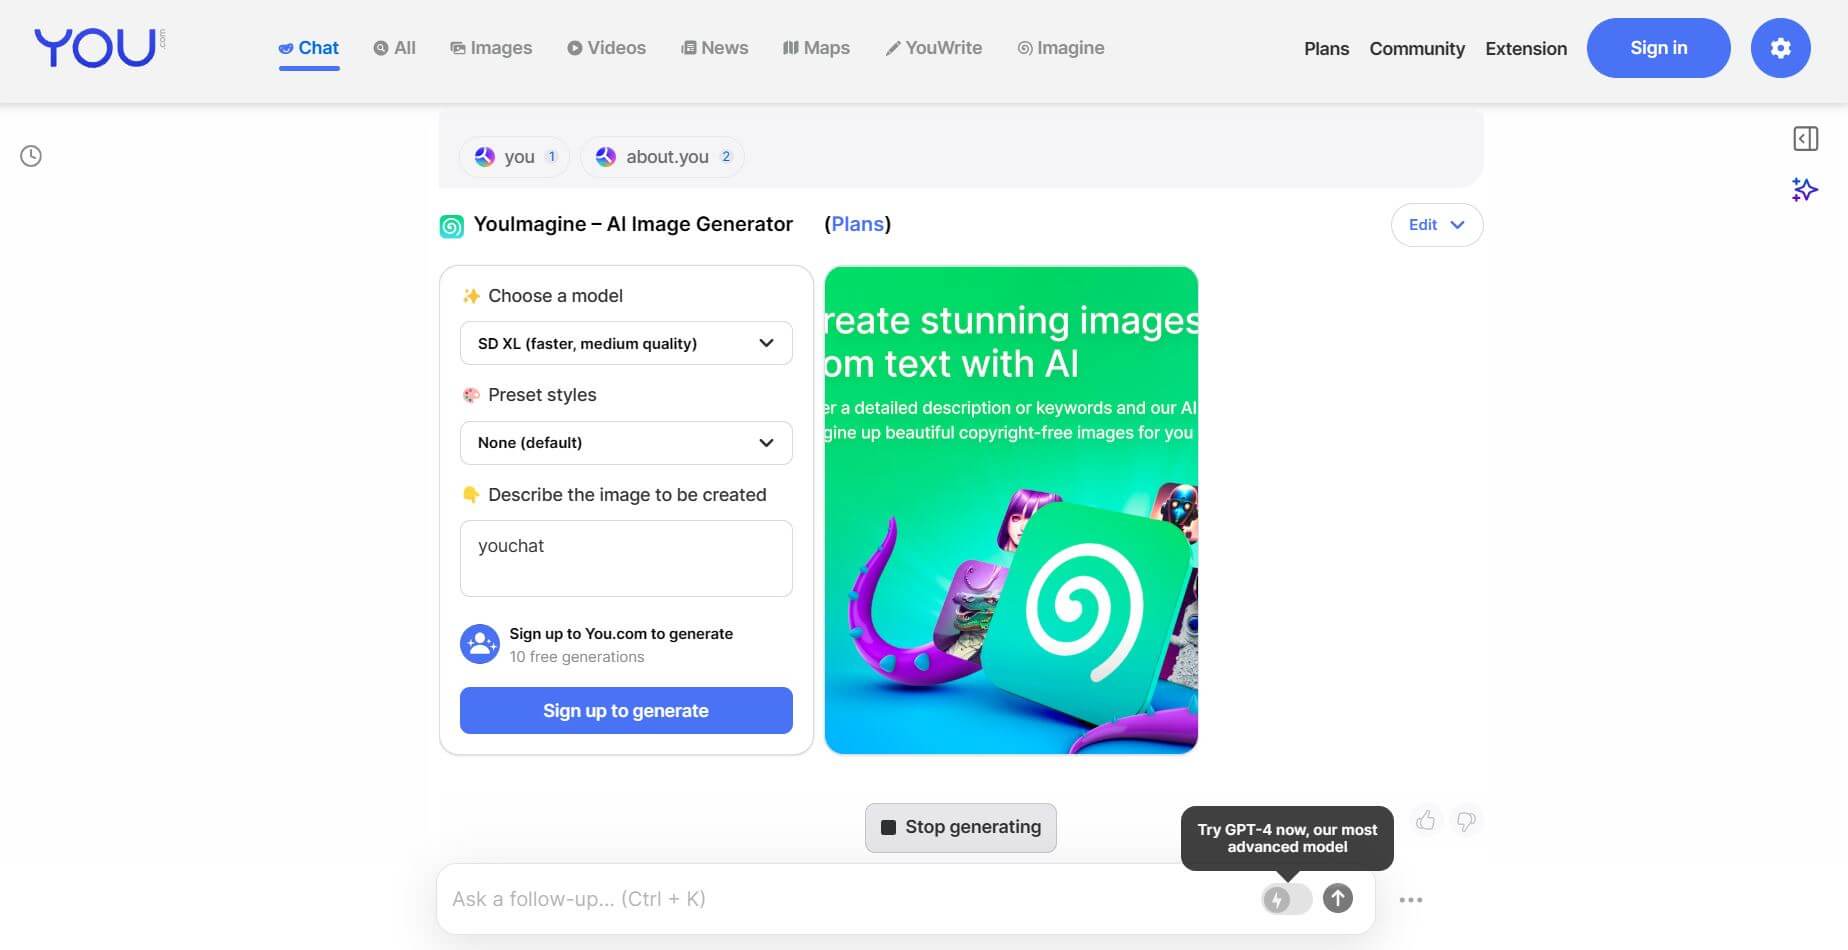Click the YouImagine promotional banner image

[x=1011, y=510]
